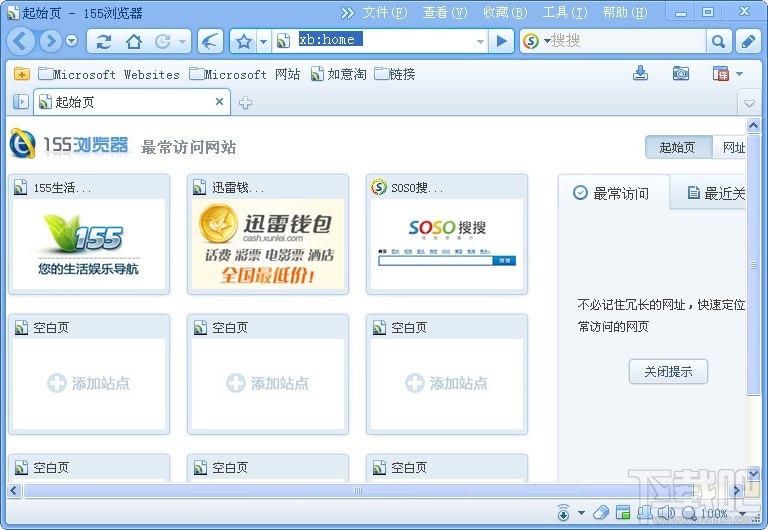The height and width of the screenshot is (530, 768).
Task: Click the download manager icon in bookmarks bar
Action: (x=640, y=73)
